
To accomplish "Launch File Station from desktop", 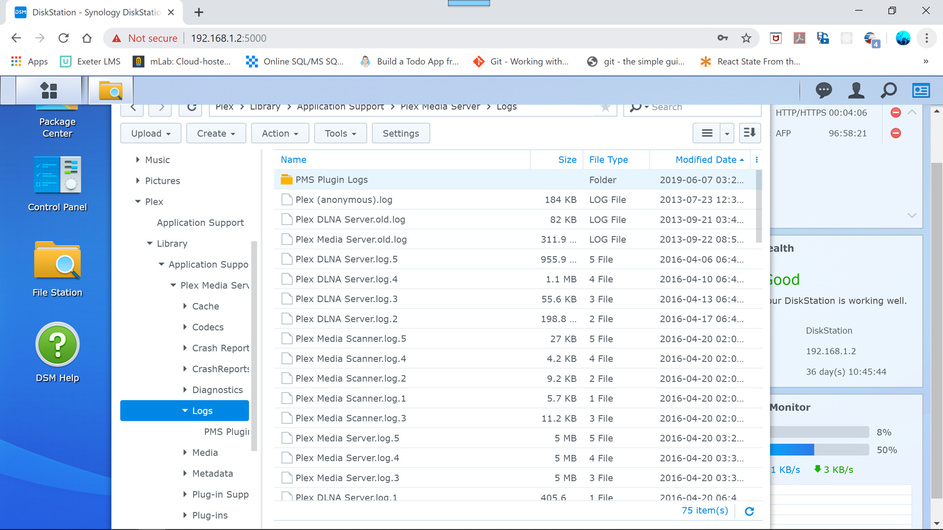I will (x=57, y=268).
